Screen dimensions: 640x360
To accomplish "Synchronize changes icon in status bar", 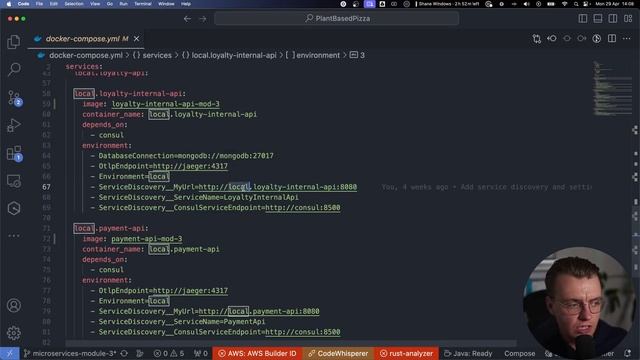I will pyautogui.click(x=124, y=353).
